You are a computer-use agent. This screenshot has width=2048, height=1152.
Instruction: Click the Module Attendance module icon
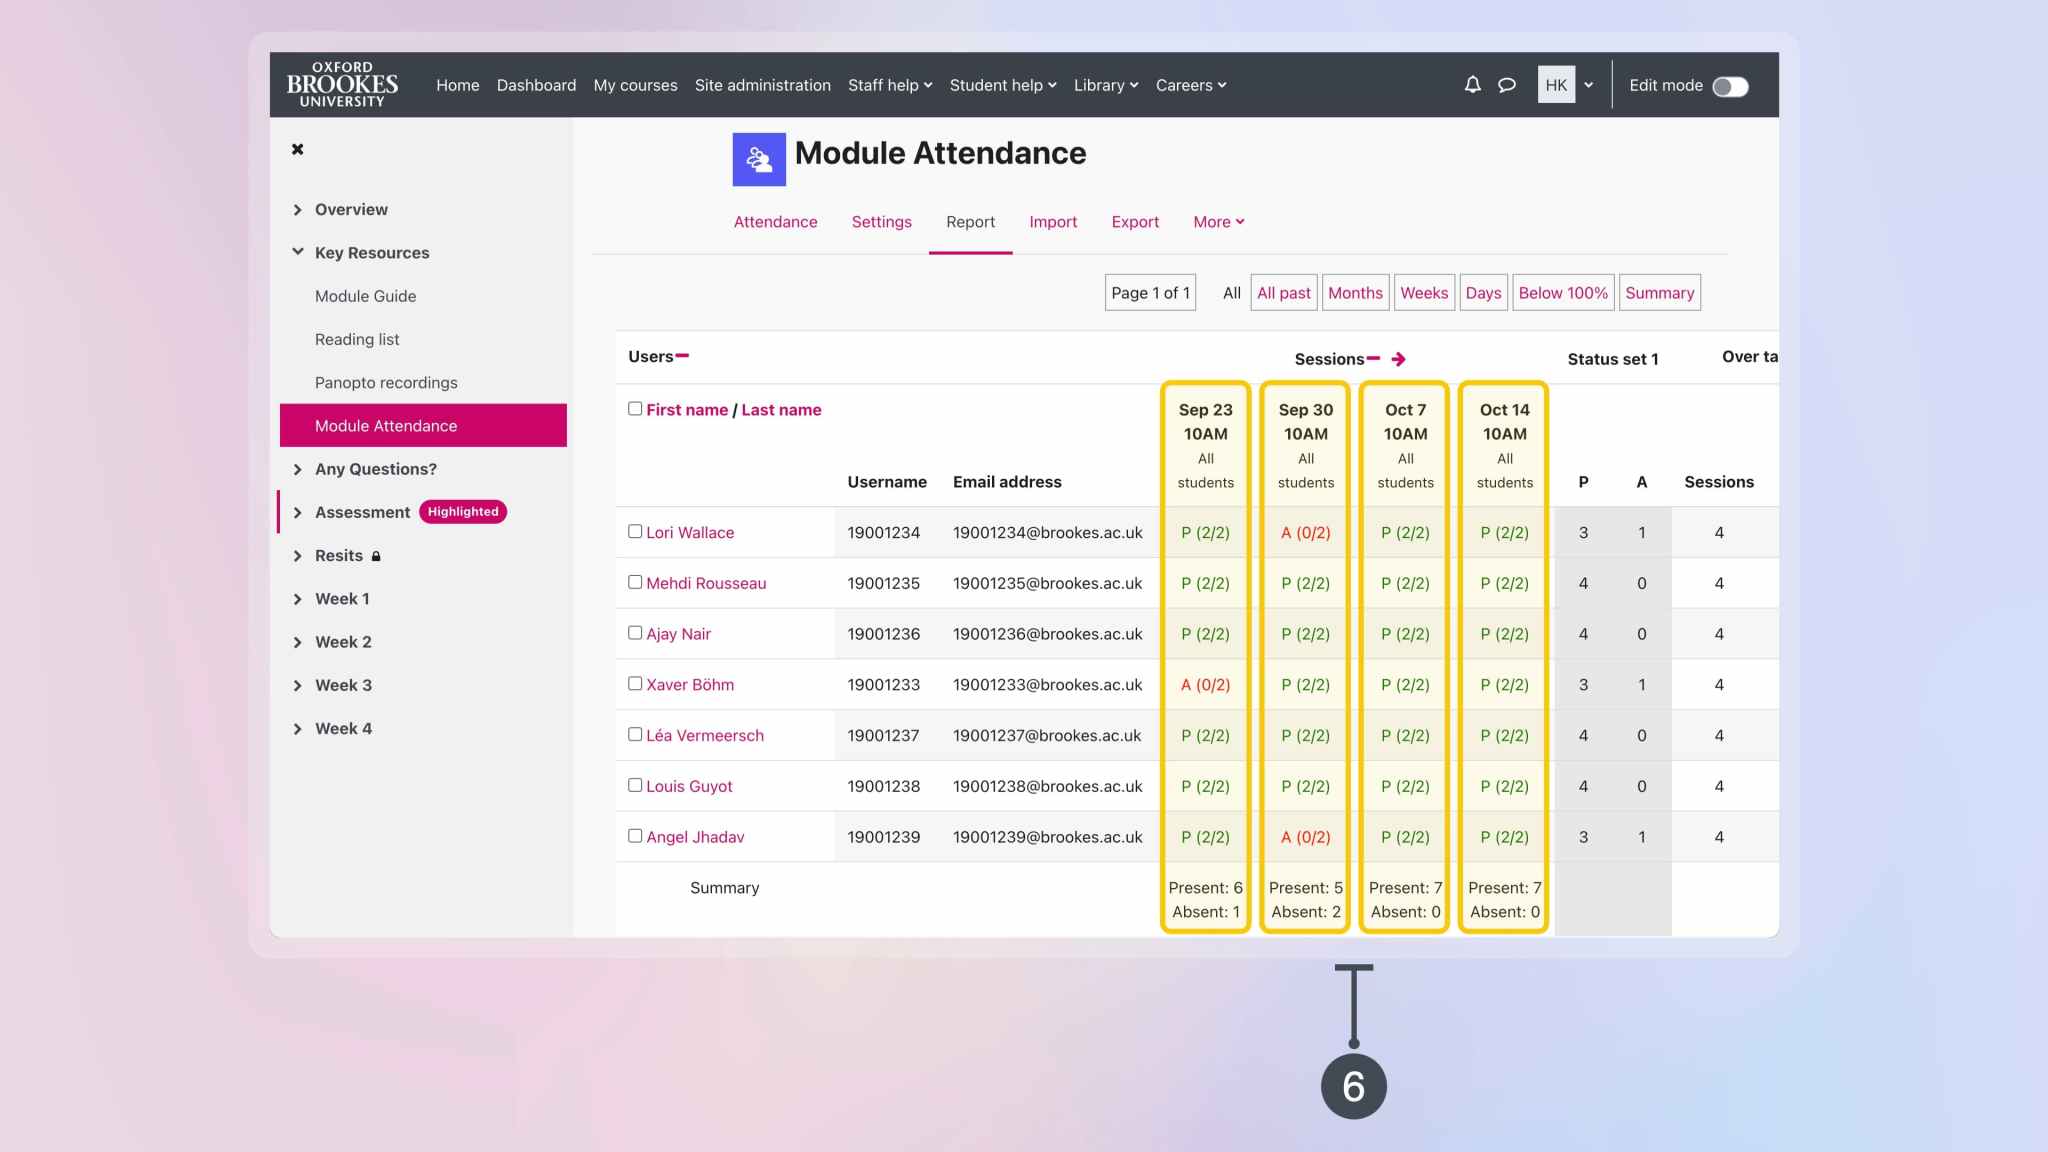pyautogui.click(x=758, y=157)
